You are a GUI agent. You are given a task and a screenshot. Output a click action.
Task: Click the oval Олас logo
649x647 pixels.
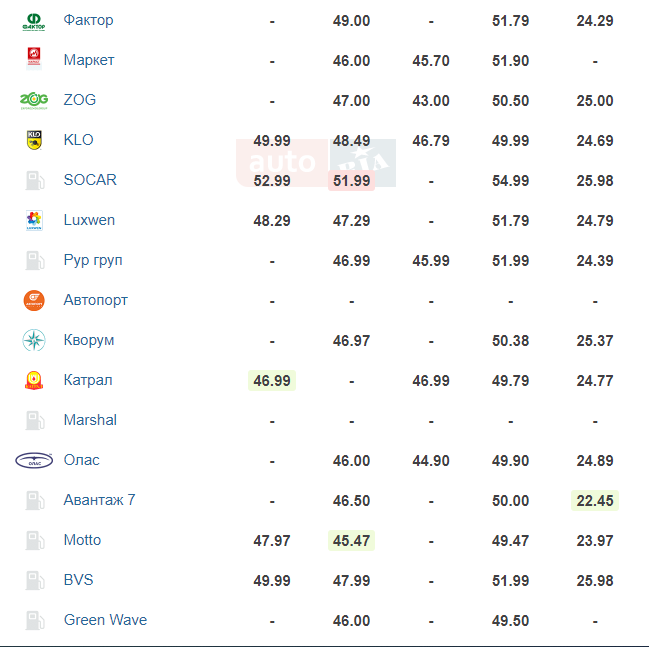click(x=34, y=460)
